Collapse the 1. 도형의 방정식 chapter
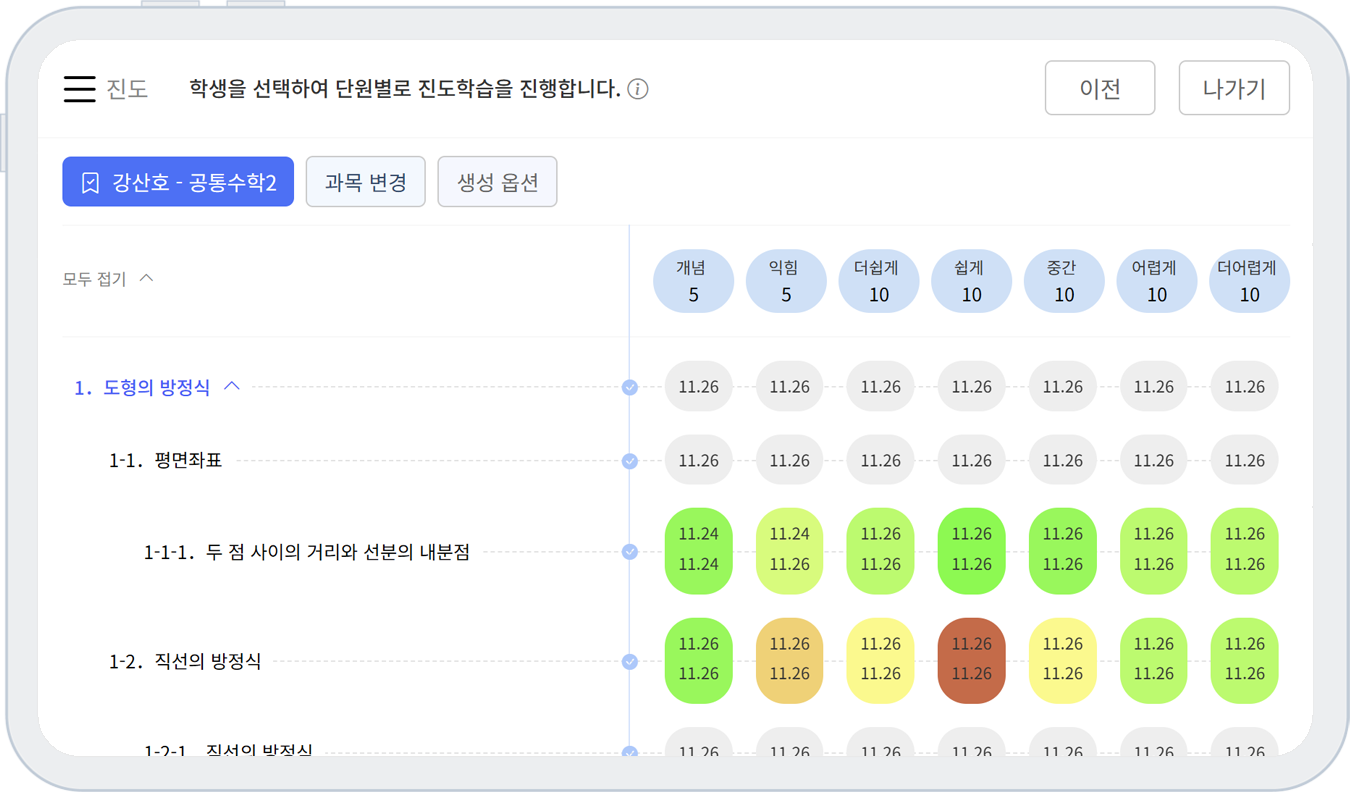This screenshot has width=1350, height=792. tap(232, 387)
